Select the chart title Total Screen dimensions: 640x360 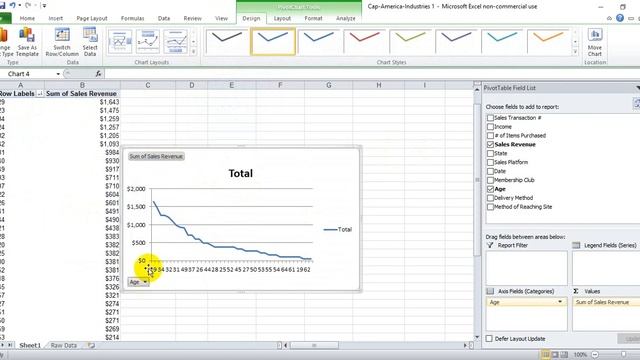(240, 173)
